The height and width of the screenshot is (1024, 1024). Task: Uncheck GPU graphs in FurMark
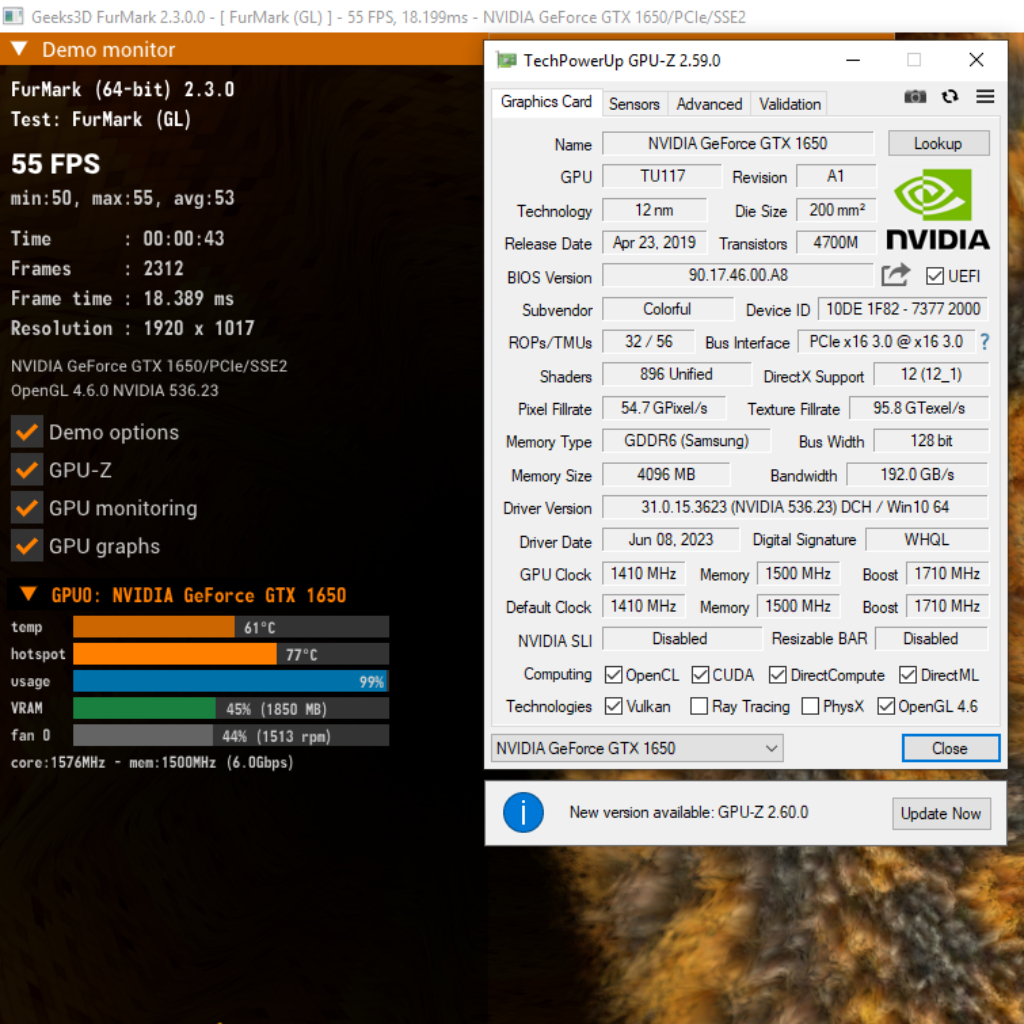point(27,546)
